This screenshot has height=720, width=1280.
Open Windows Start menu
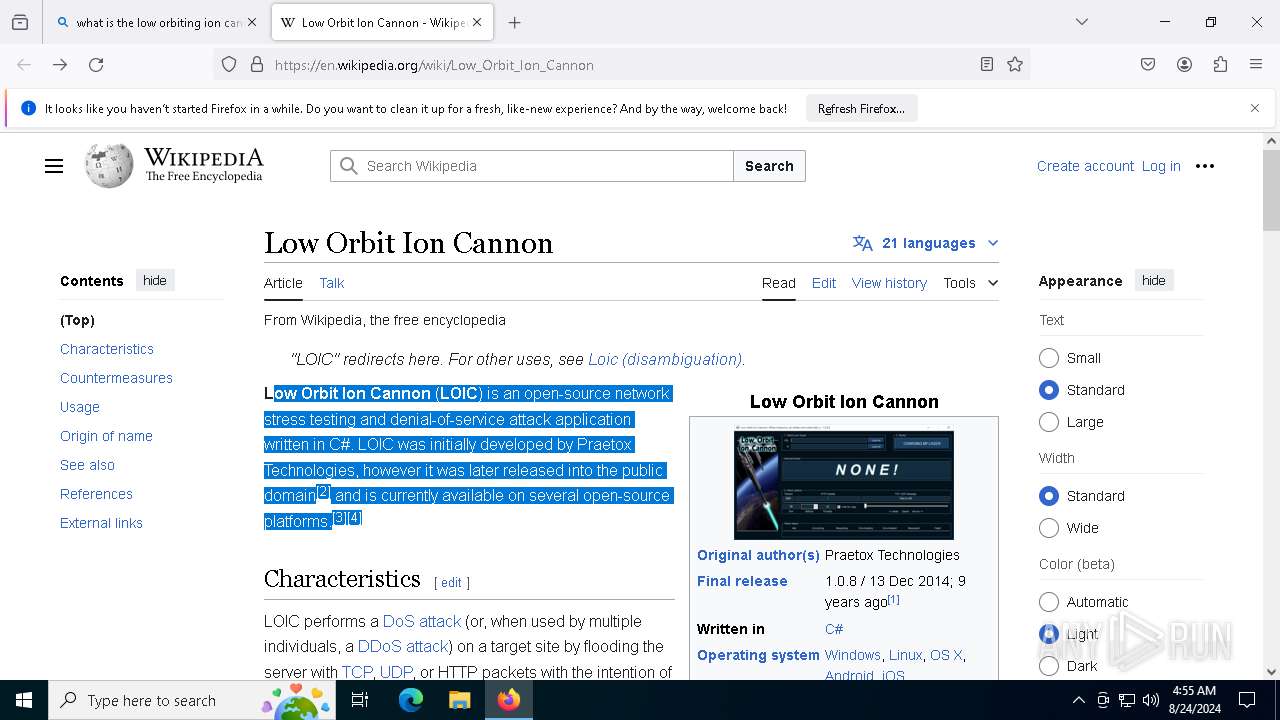coord(24,700)
